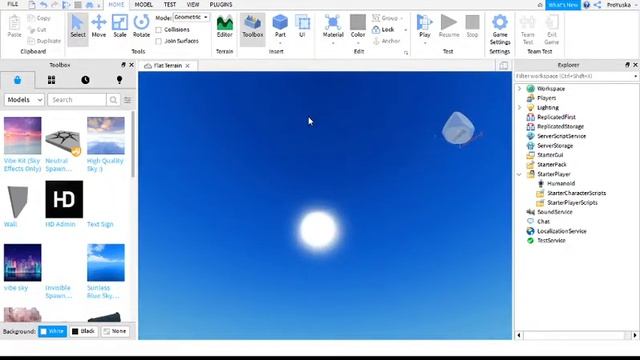Click the Play test button
The height and width of the screenshot is (360, 640).
click(424, 25)
